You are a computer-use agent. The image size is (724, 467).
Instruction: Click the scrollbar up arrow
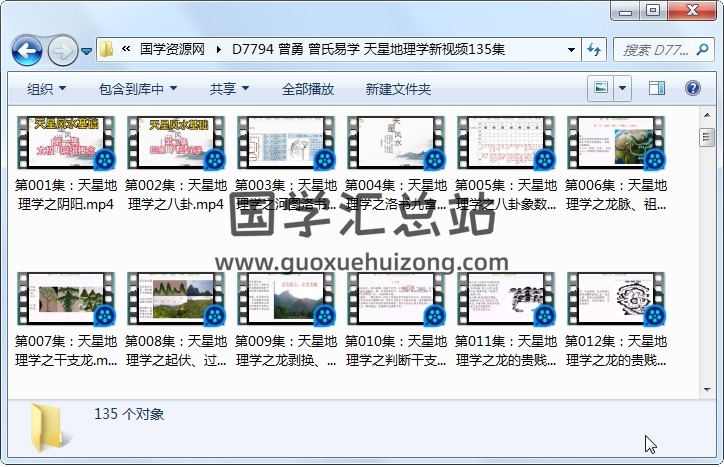pos(707,114)
